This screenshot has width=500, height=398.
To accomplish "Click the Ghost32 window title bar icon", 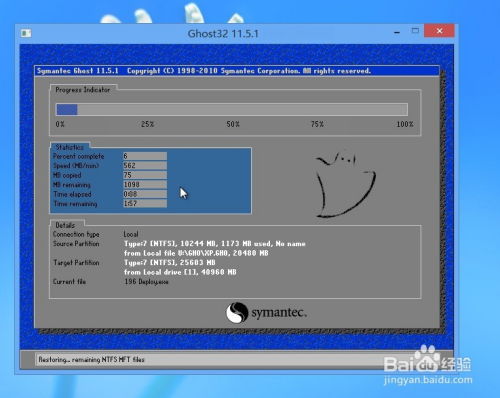I will pyautogui.click(x=26, y=33).
